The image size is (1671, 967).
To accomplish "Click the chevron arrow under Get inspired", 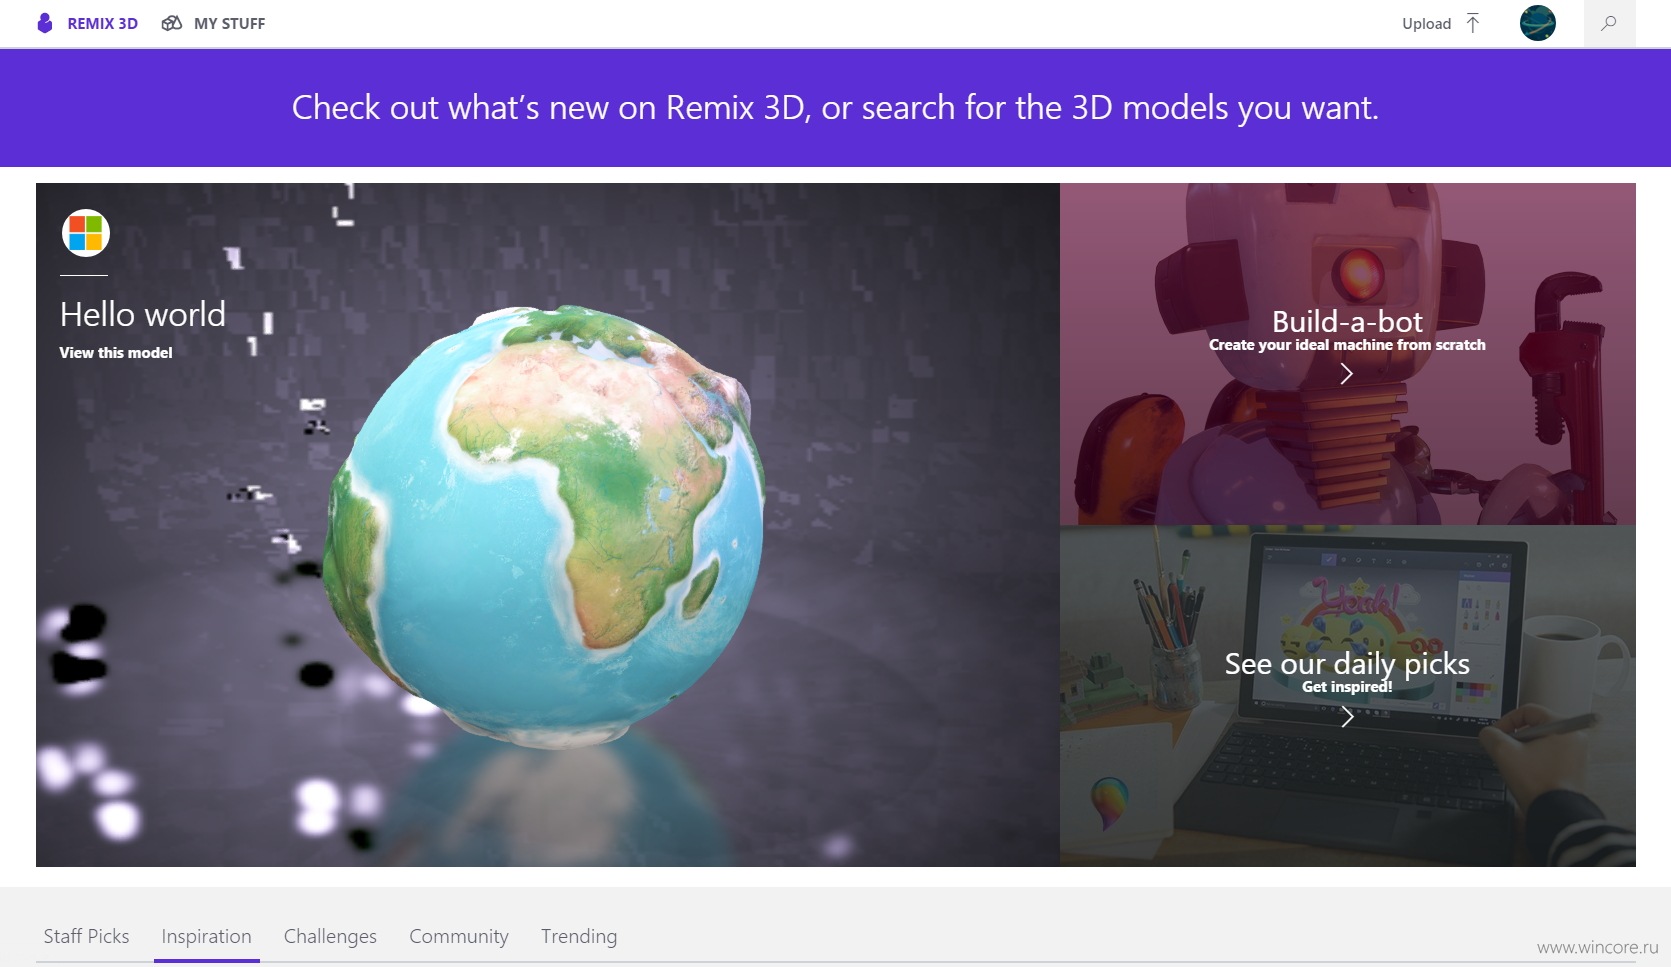I will pyautogui.click(x=1347, y=716).
